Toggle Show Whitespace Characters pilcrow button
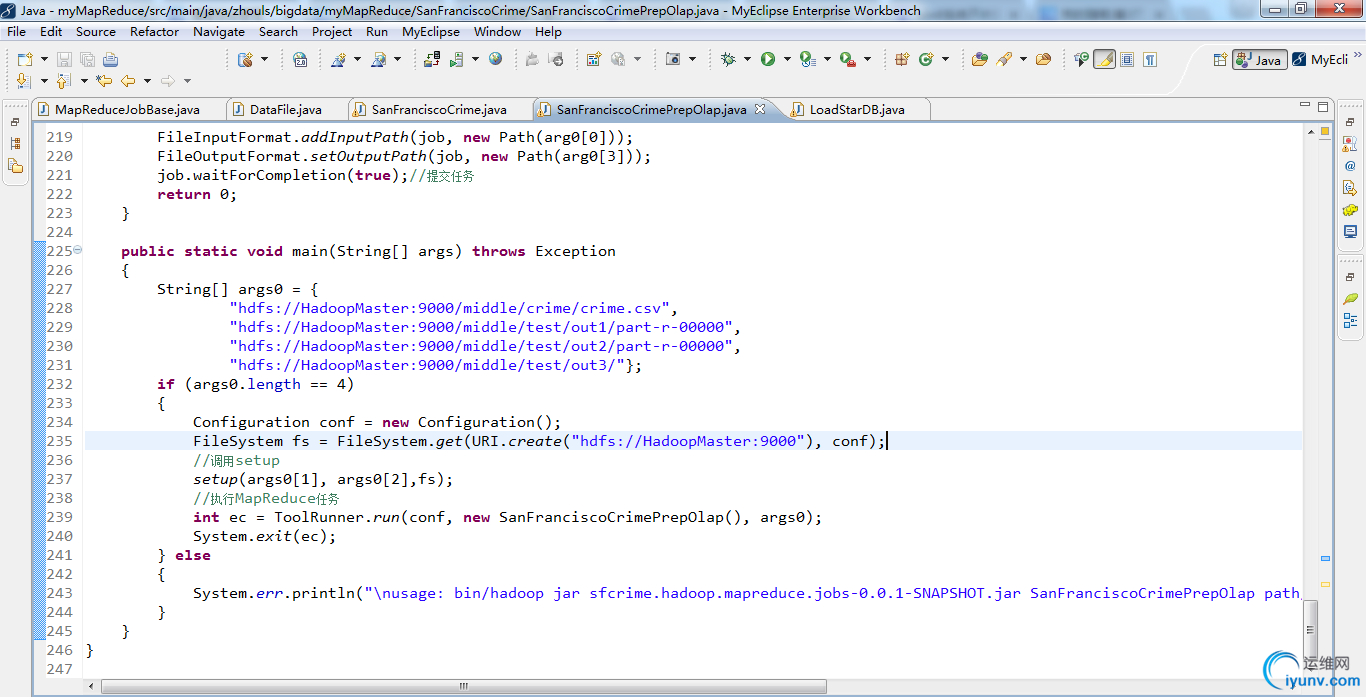This screenshot has height=697, width=1366. (x=1150, y=59)
